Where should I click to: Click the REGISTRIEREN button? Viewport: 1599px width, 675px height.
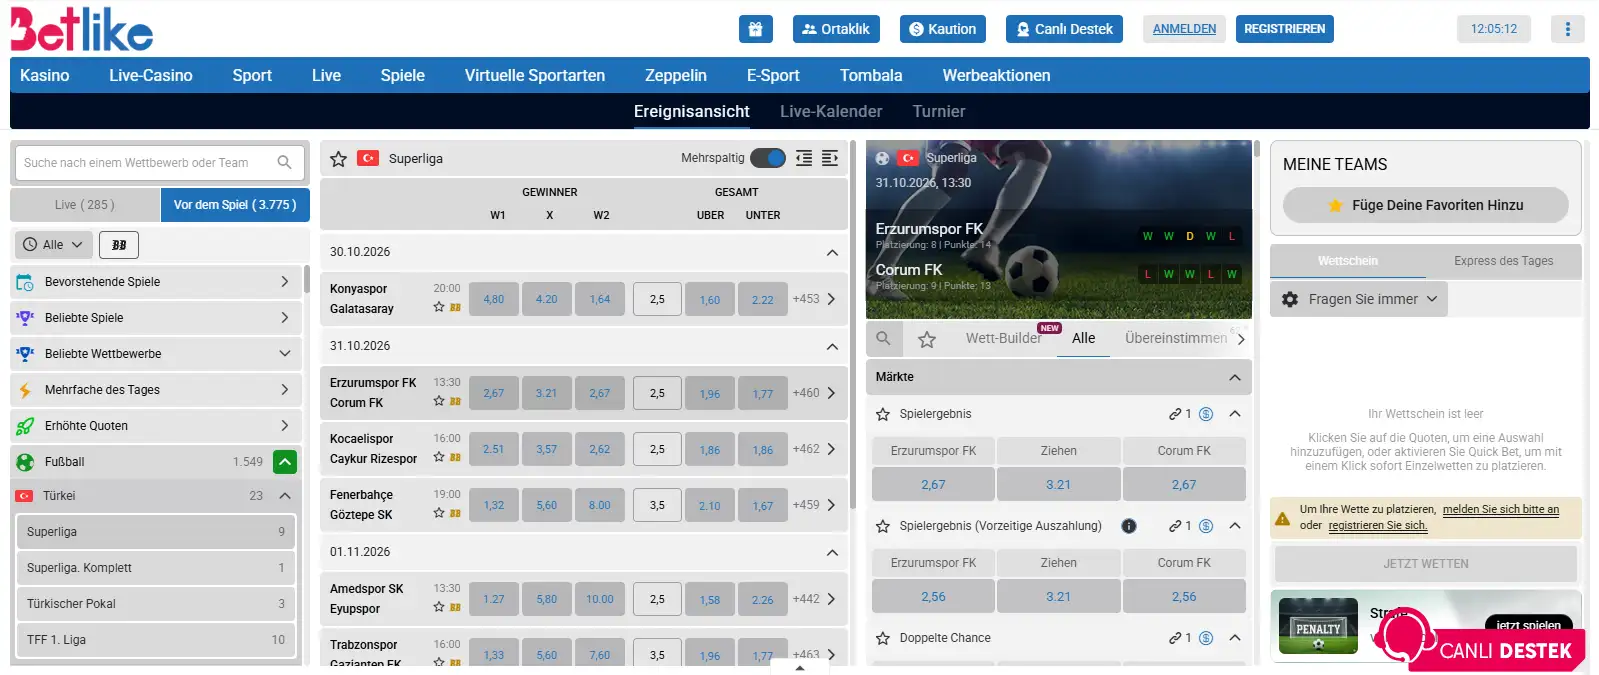coord(1284,29)
